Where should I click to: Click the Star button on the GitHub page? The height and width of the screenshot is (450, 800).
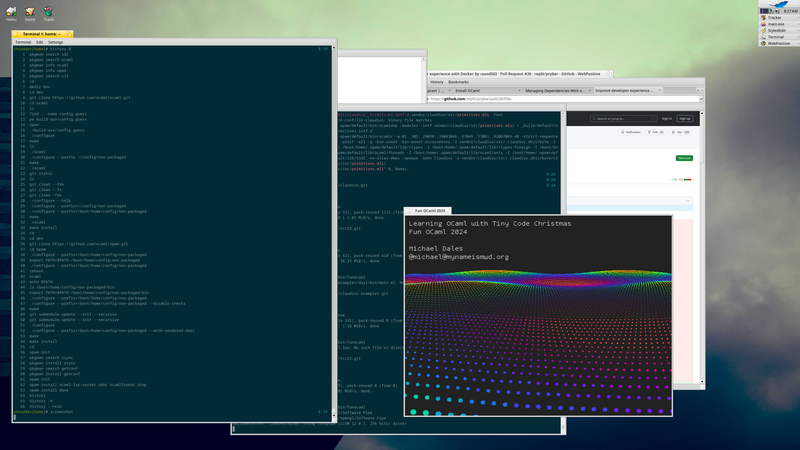tap(682, 132)
